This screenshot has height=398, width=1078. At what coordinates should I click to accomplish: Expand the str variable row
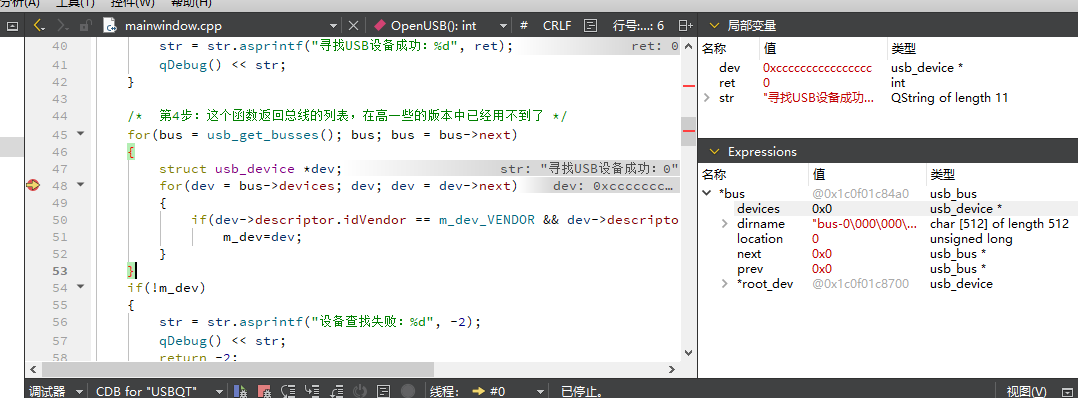[x=707, y=98]
